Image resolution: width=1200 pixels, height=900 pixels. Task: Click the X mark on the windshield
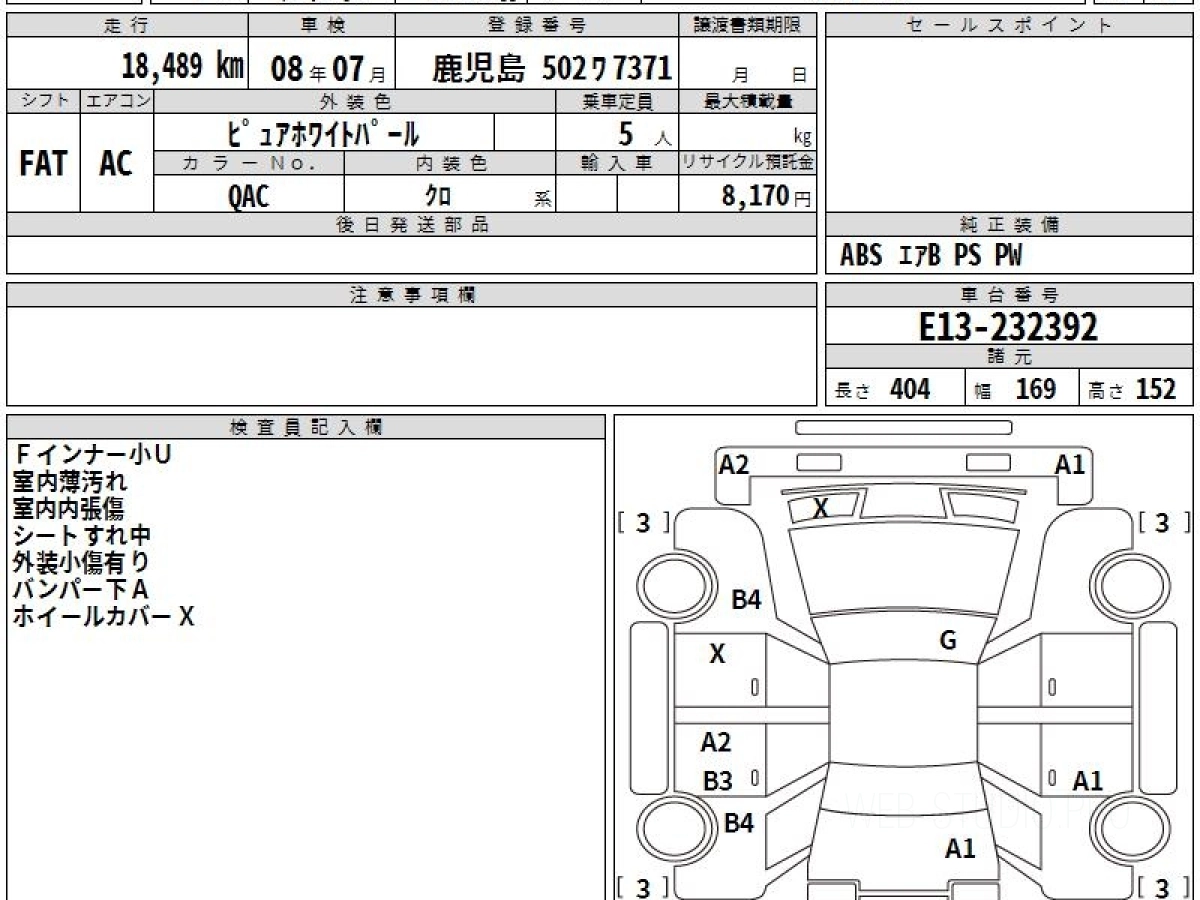click(820, 509)
